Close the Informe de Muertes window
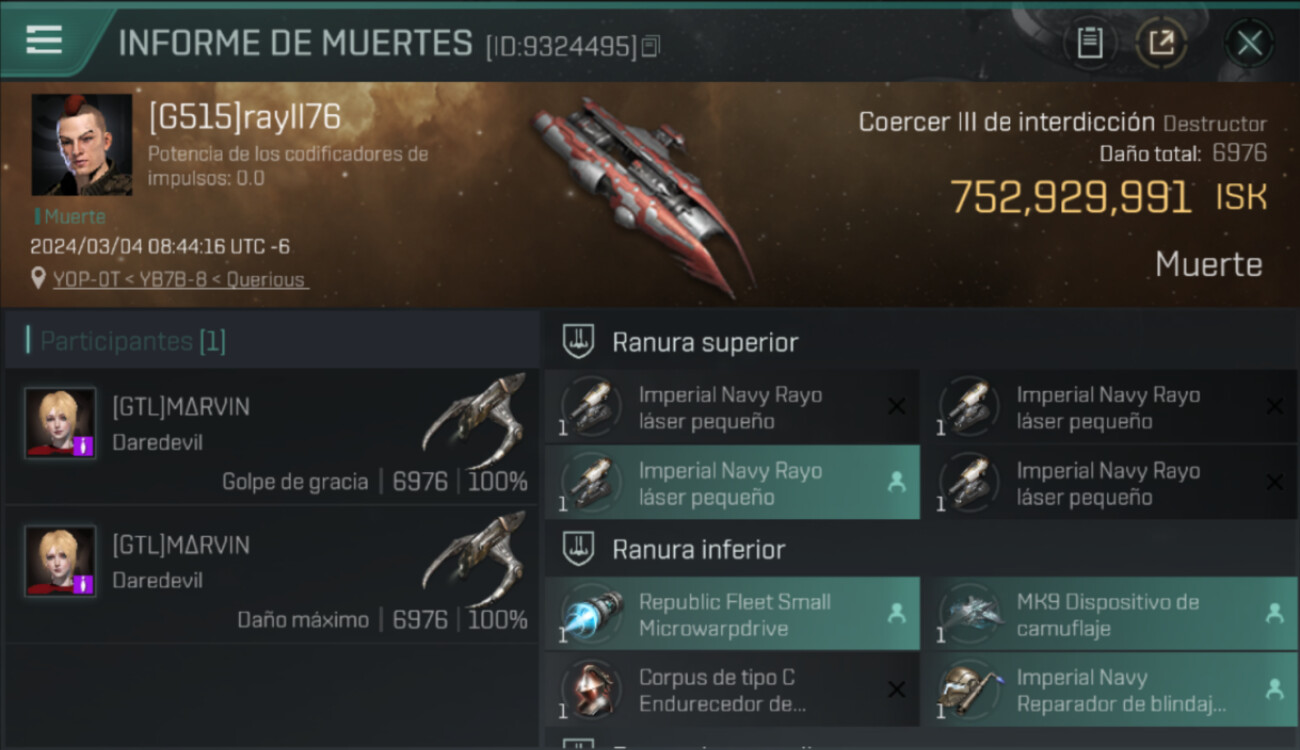 (x=1249, y=43)
